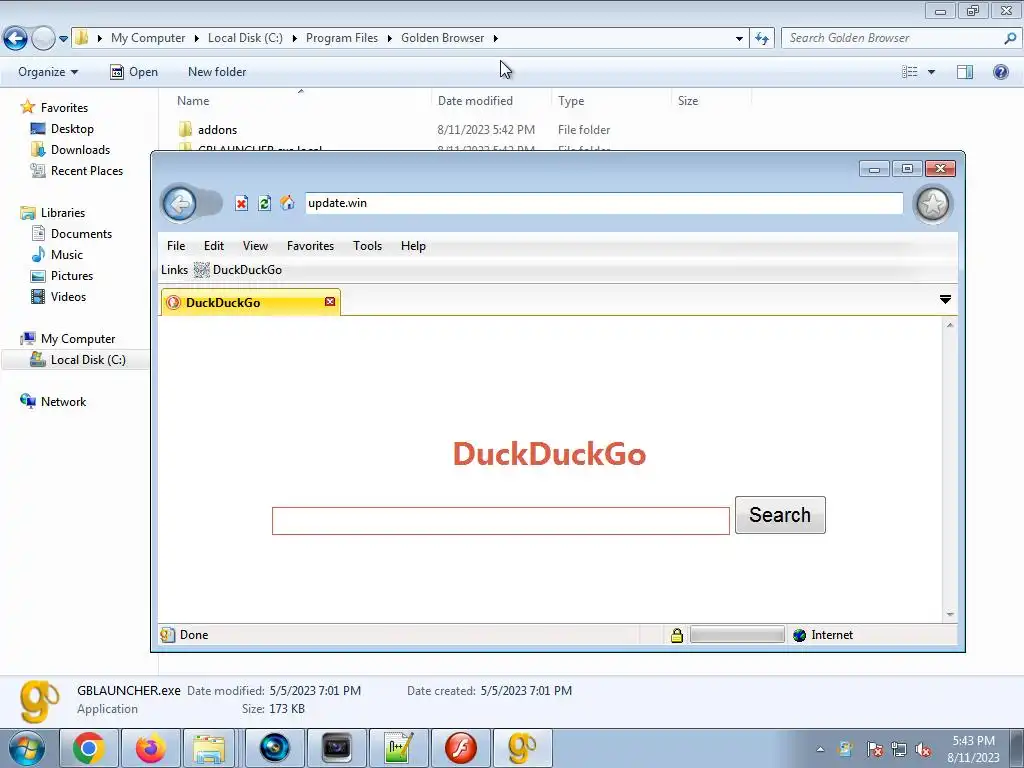Open the browser Tools menu
The height and width of the screenshot is (768, 1024).
click(x=367, y=246)
